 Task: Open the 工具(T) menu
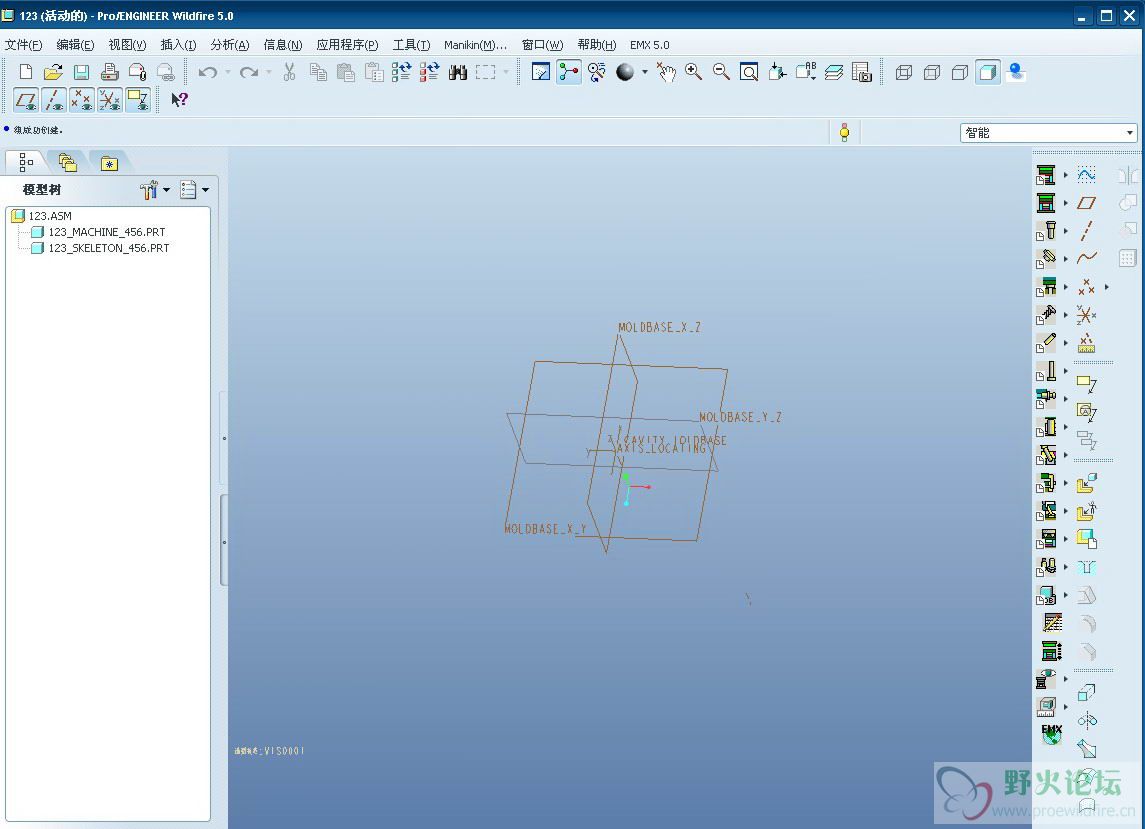(x=411, y=45)
